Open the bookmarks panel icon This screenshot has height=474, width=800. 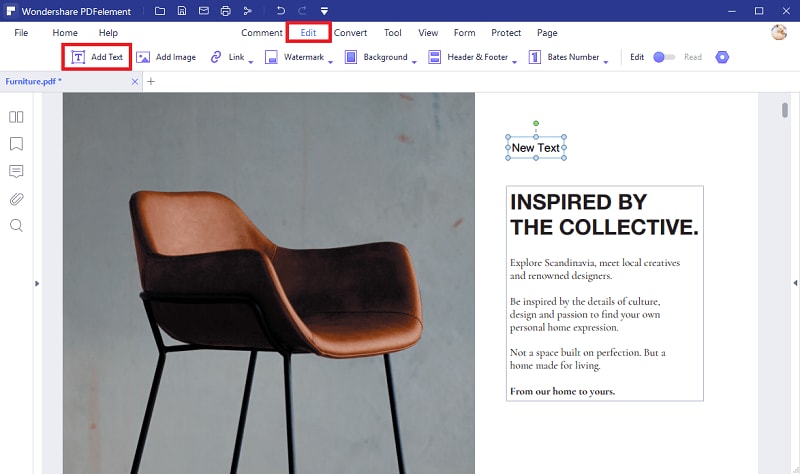(16, 144)
